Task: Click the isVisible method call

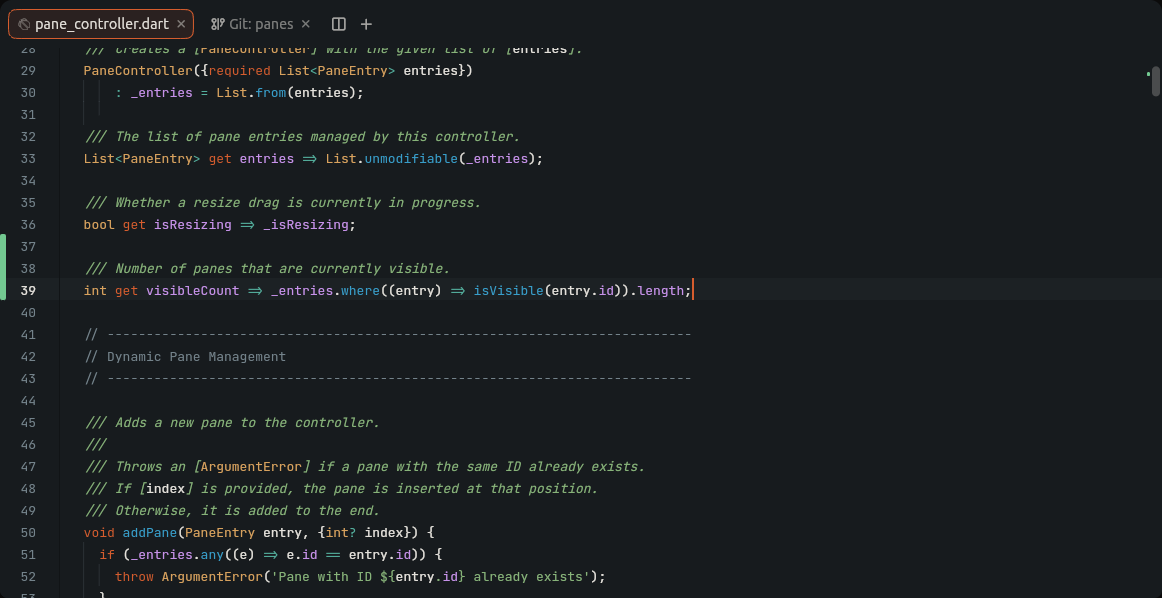Action: (x=508, y=290)
